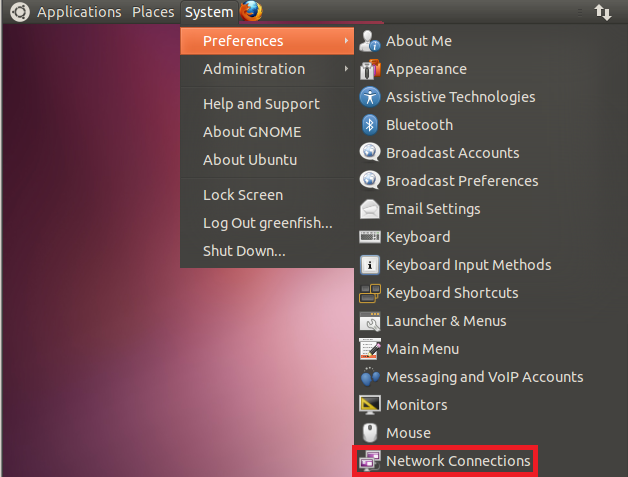Open Network Connections entry
628x477 pixels.
(x=491, y=461)
